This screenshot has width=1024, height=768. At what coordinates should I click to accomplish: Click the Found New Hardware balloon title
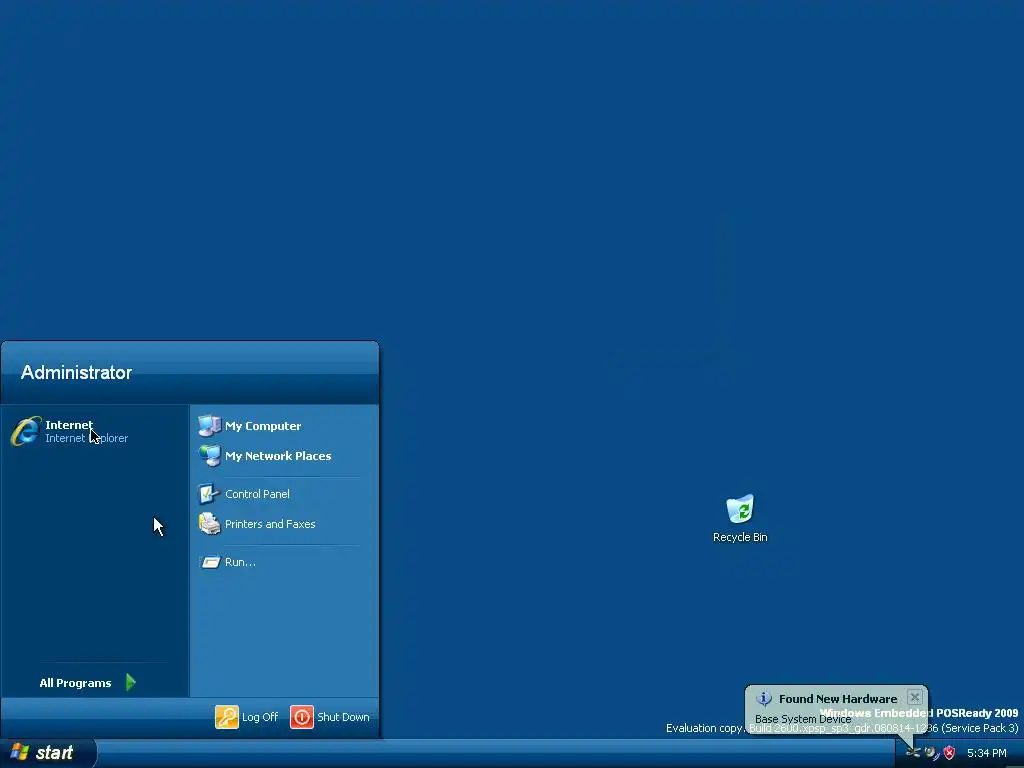(838, 699)
